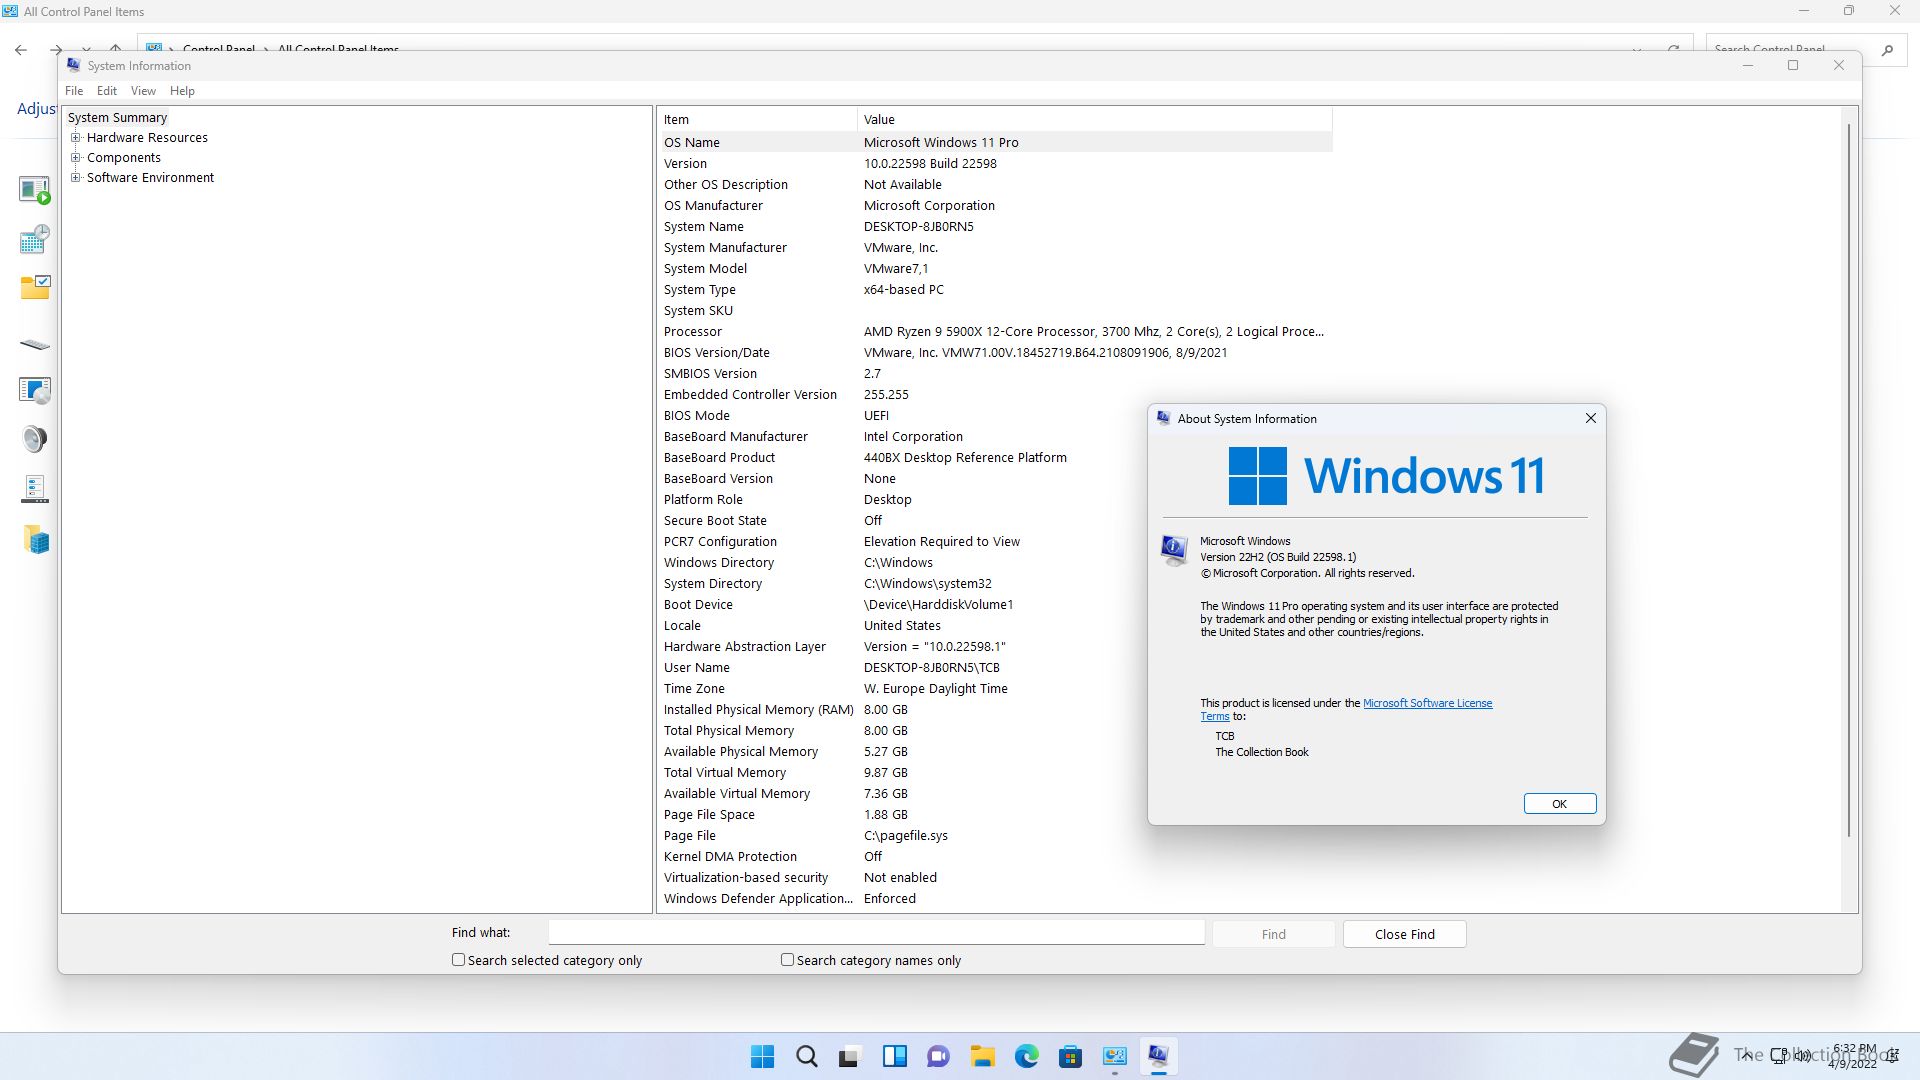Open Microsoft Store from the taskbar
The image size is (1920, 1080).
click(x=1070, y=1056)
